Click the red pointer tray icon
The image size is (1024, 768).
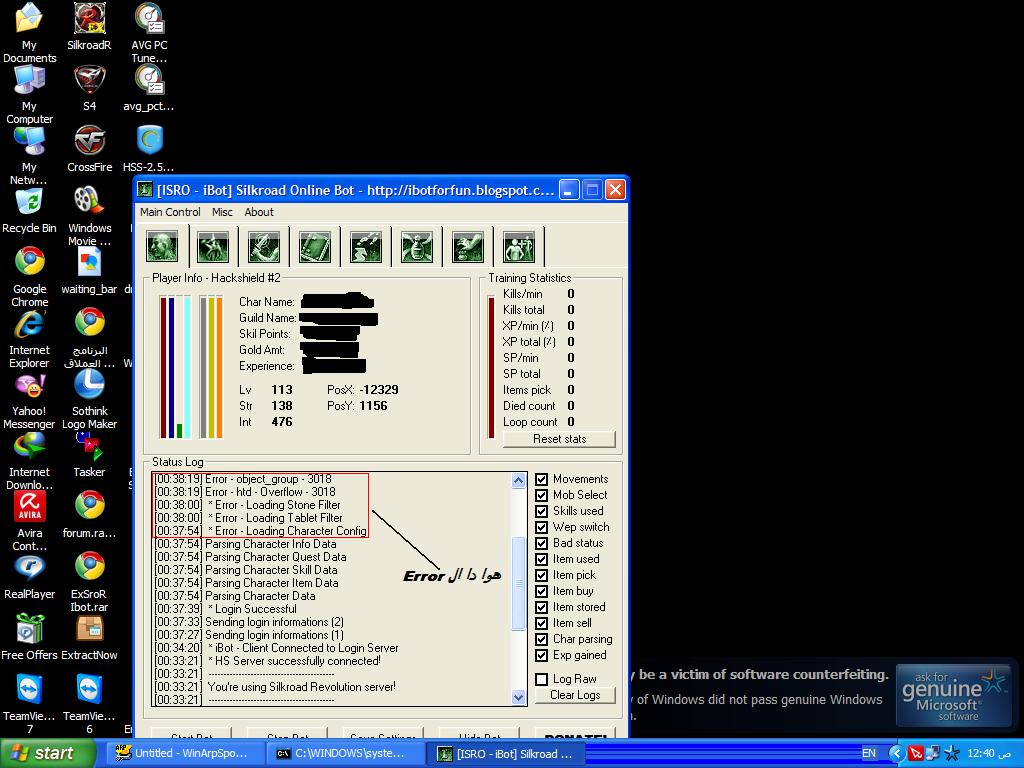[916, 754]
